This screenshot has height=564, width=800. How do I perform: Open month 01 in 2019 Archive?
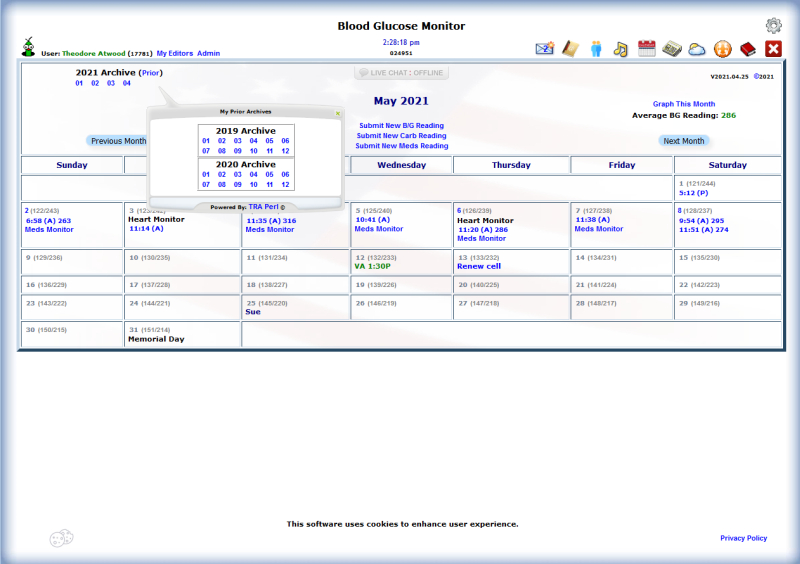click(x=206, y=141)
